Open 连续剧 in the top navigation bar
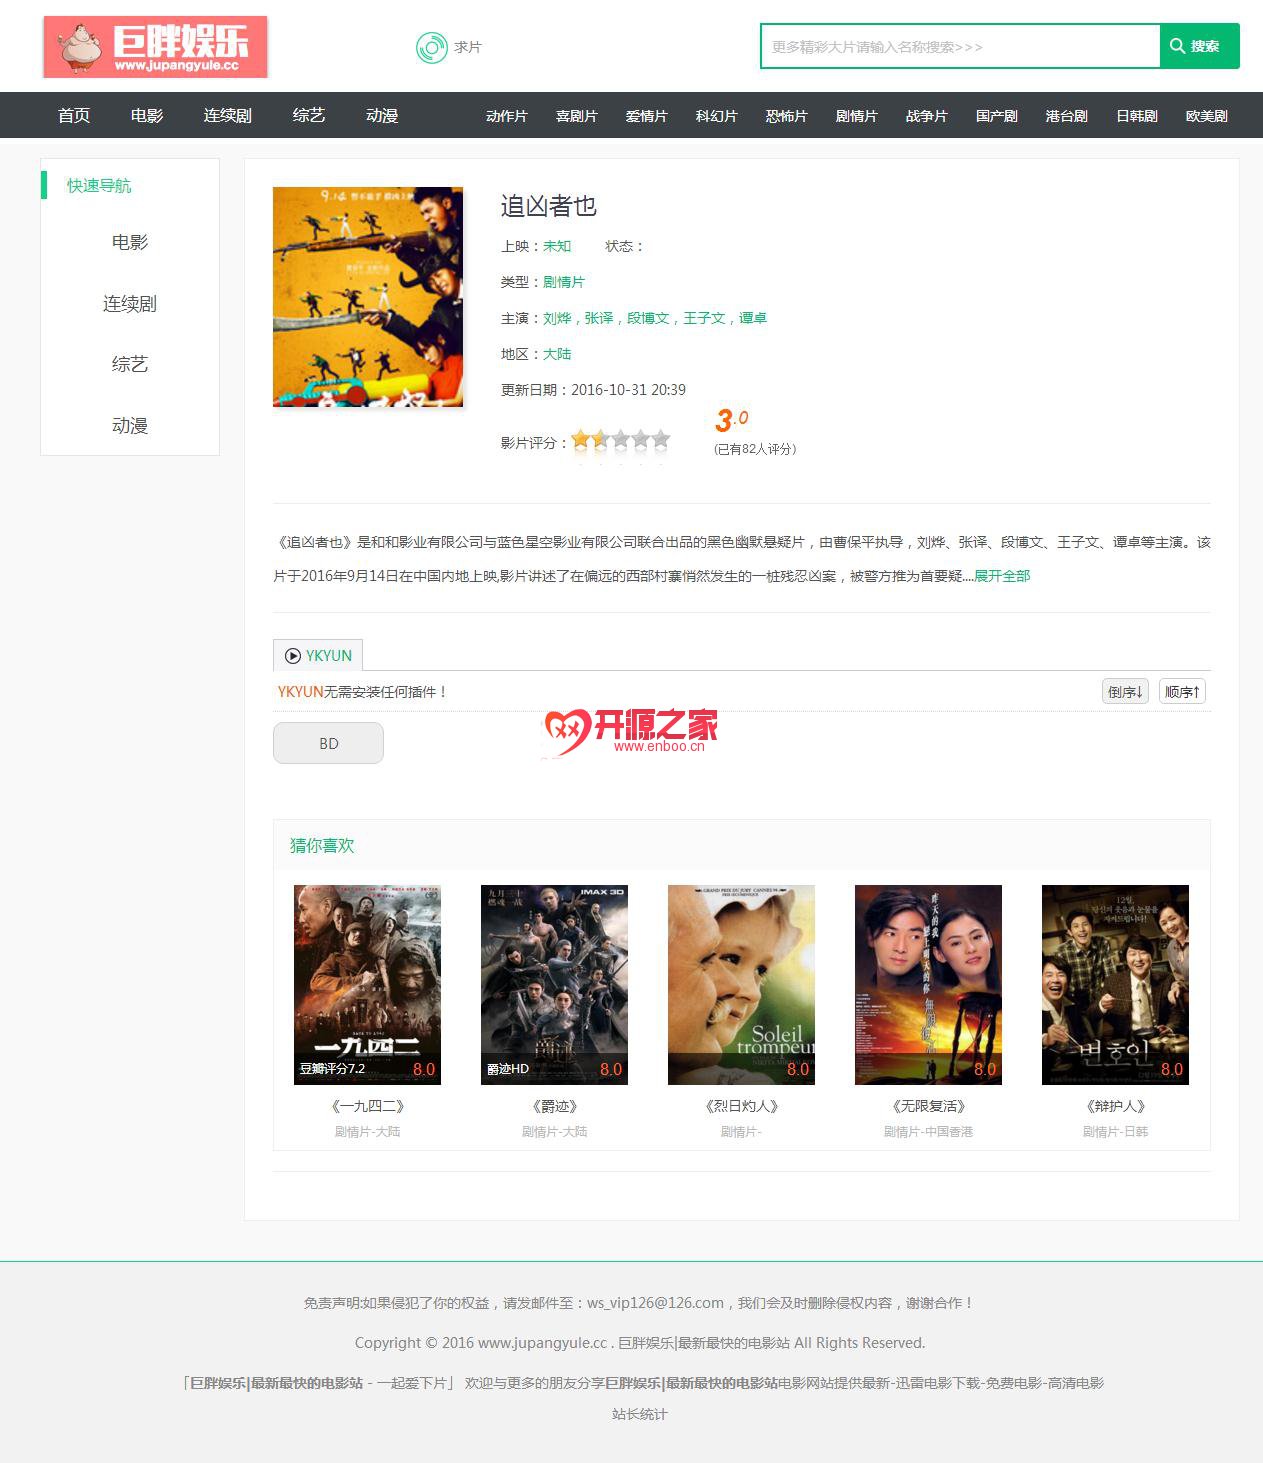Screen dimensions: 1263x1463 [x=228, y=115]
